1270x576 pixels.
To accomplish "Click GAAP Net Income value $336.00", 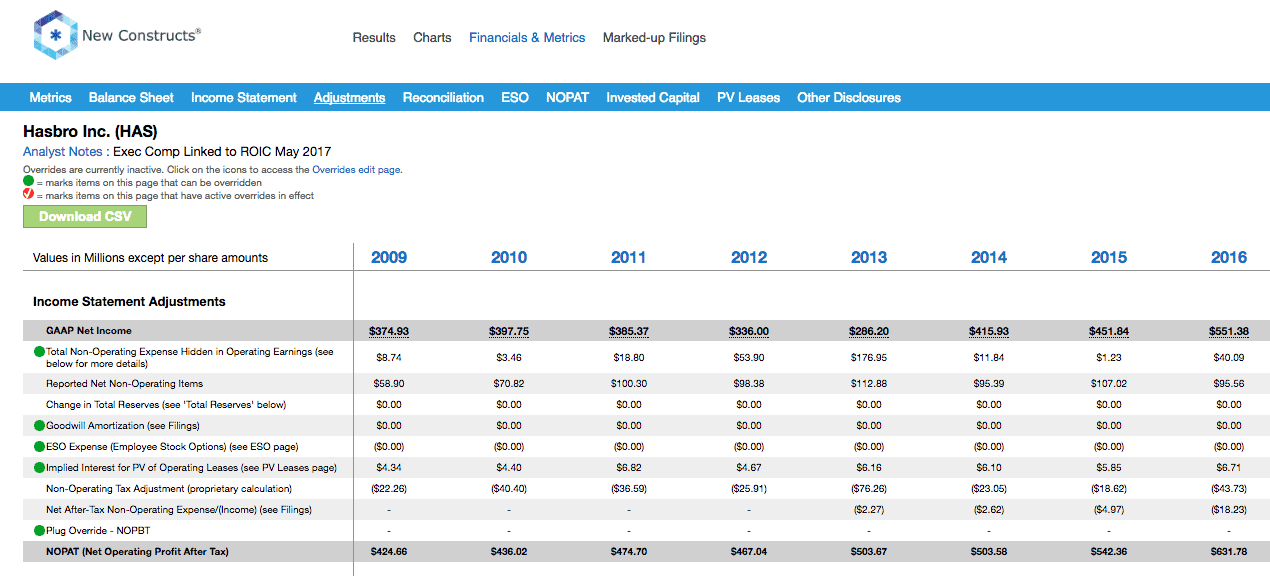I will (749, 331).
